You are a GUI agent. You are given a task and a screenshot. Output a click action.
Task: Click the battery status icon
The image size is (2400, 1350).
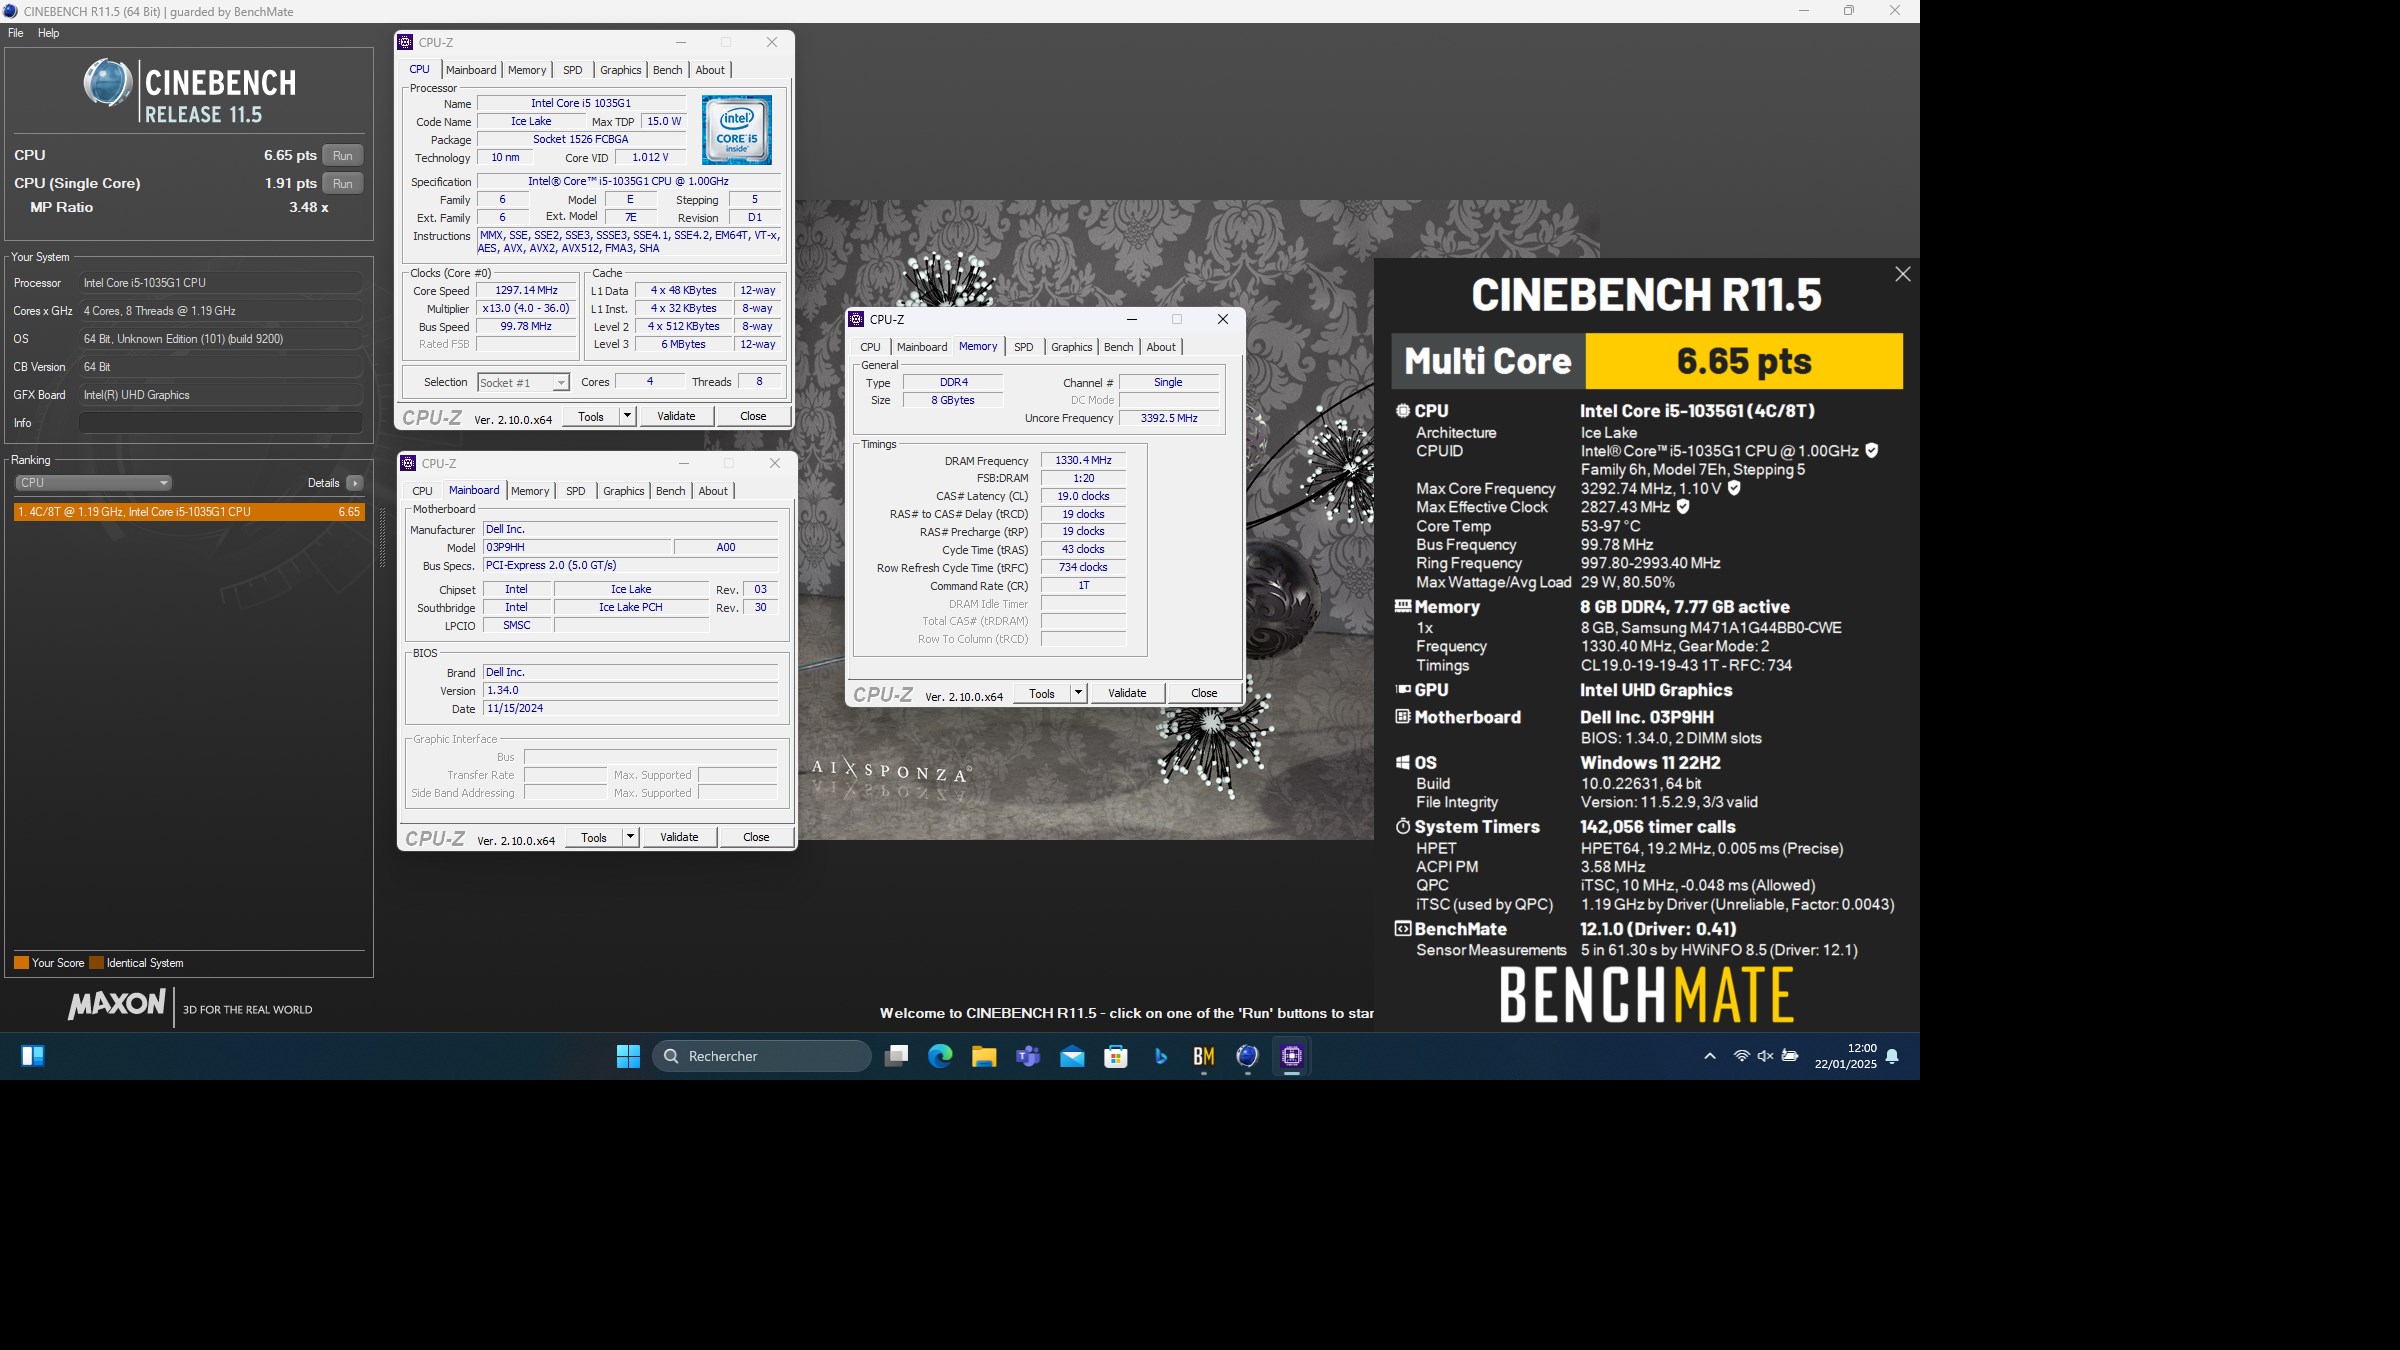point(1790,1056)
